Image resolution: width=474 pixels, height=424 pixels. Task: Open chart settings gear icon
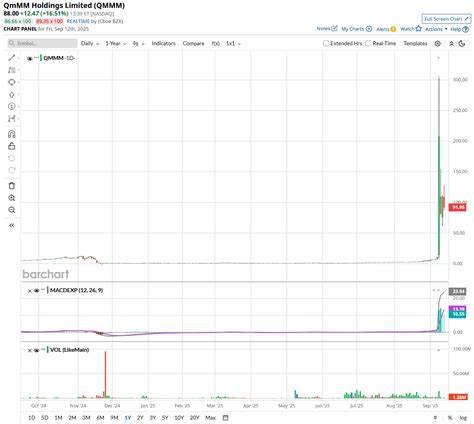tap(438, 44)
